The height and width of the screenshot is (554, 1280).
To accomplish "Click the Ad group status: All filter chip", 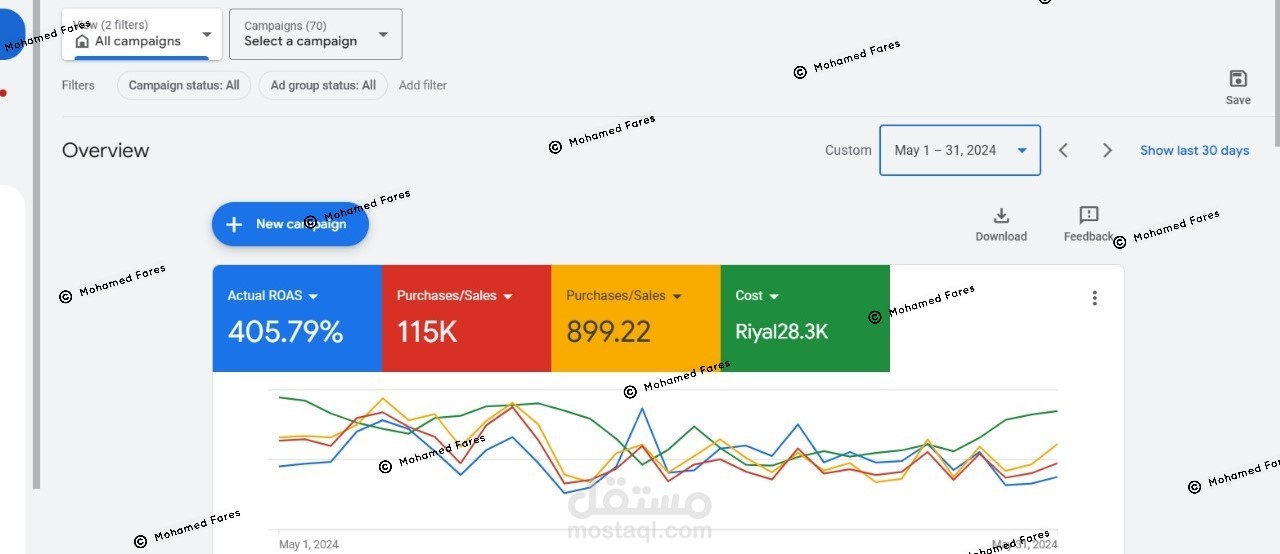I will (x=323, y=85).
